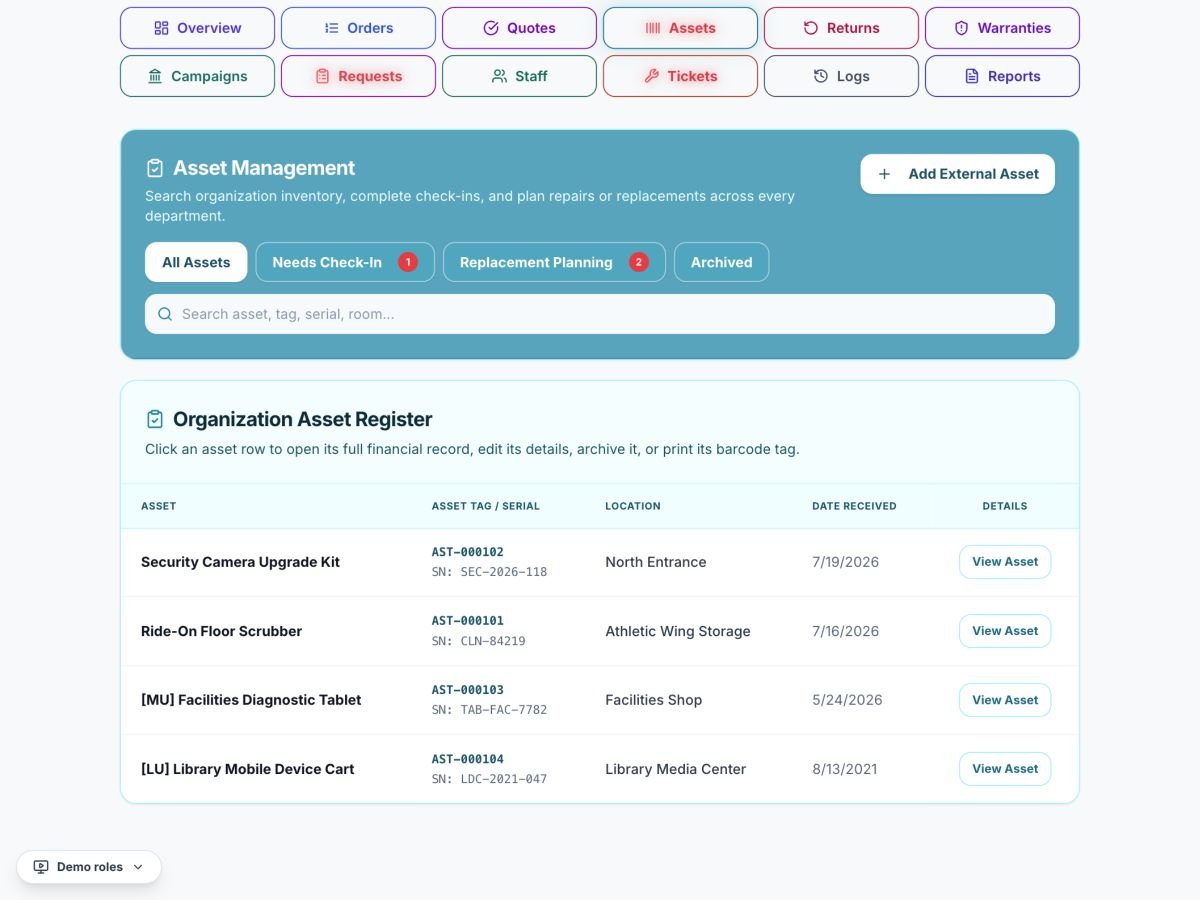Go to the Orders tab label
The width and height of the screenshot is (1200, 900).
point(370,28)
